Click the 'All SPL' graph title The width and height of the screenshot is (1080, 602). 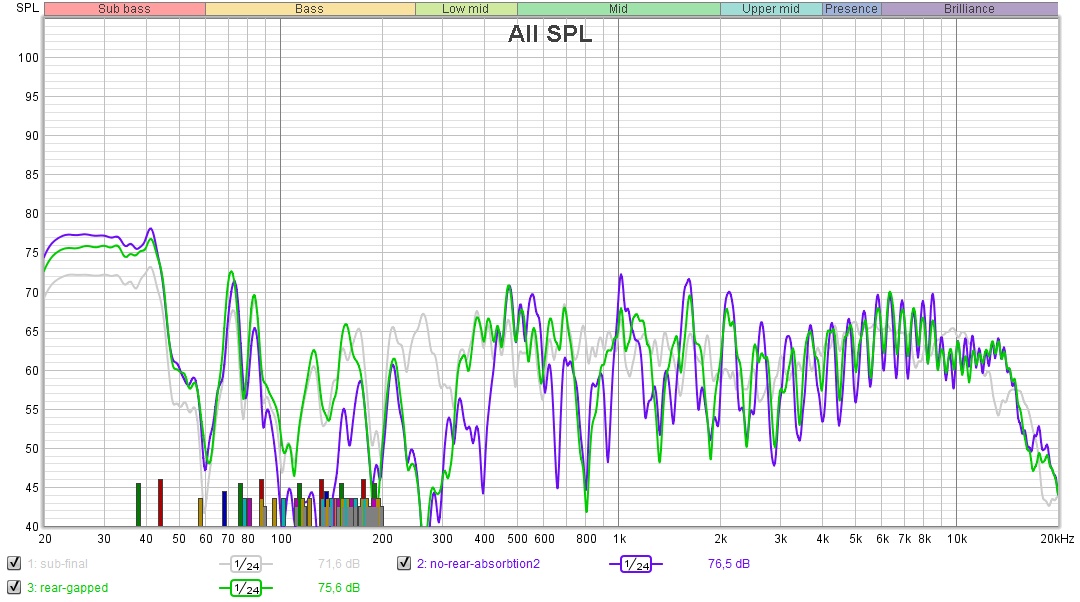[x=549, y=34]
